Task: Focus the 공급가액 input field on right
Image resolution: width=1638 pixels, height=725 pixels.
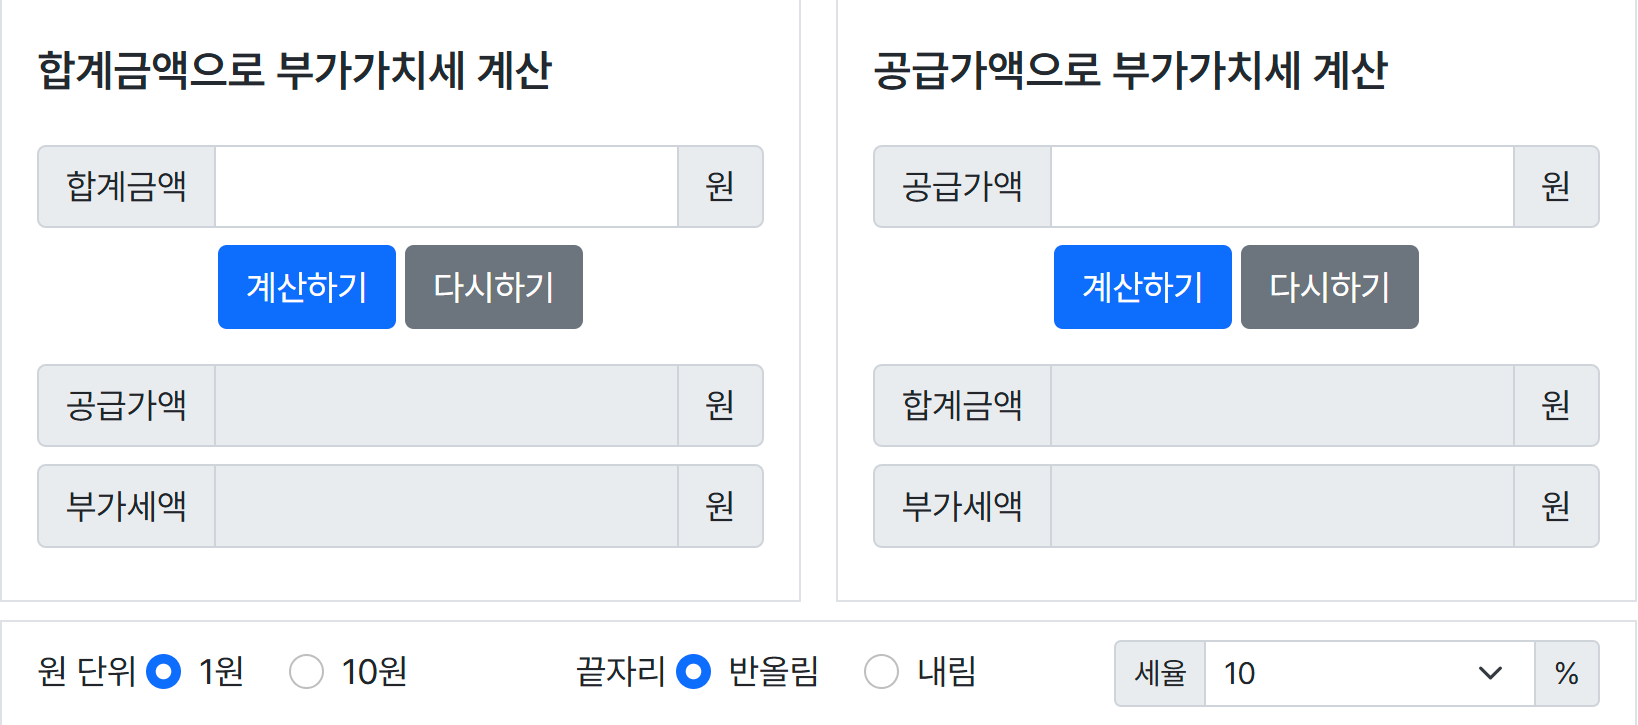Action: pyautogui.click(x=1282, y=187)
